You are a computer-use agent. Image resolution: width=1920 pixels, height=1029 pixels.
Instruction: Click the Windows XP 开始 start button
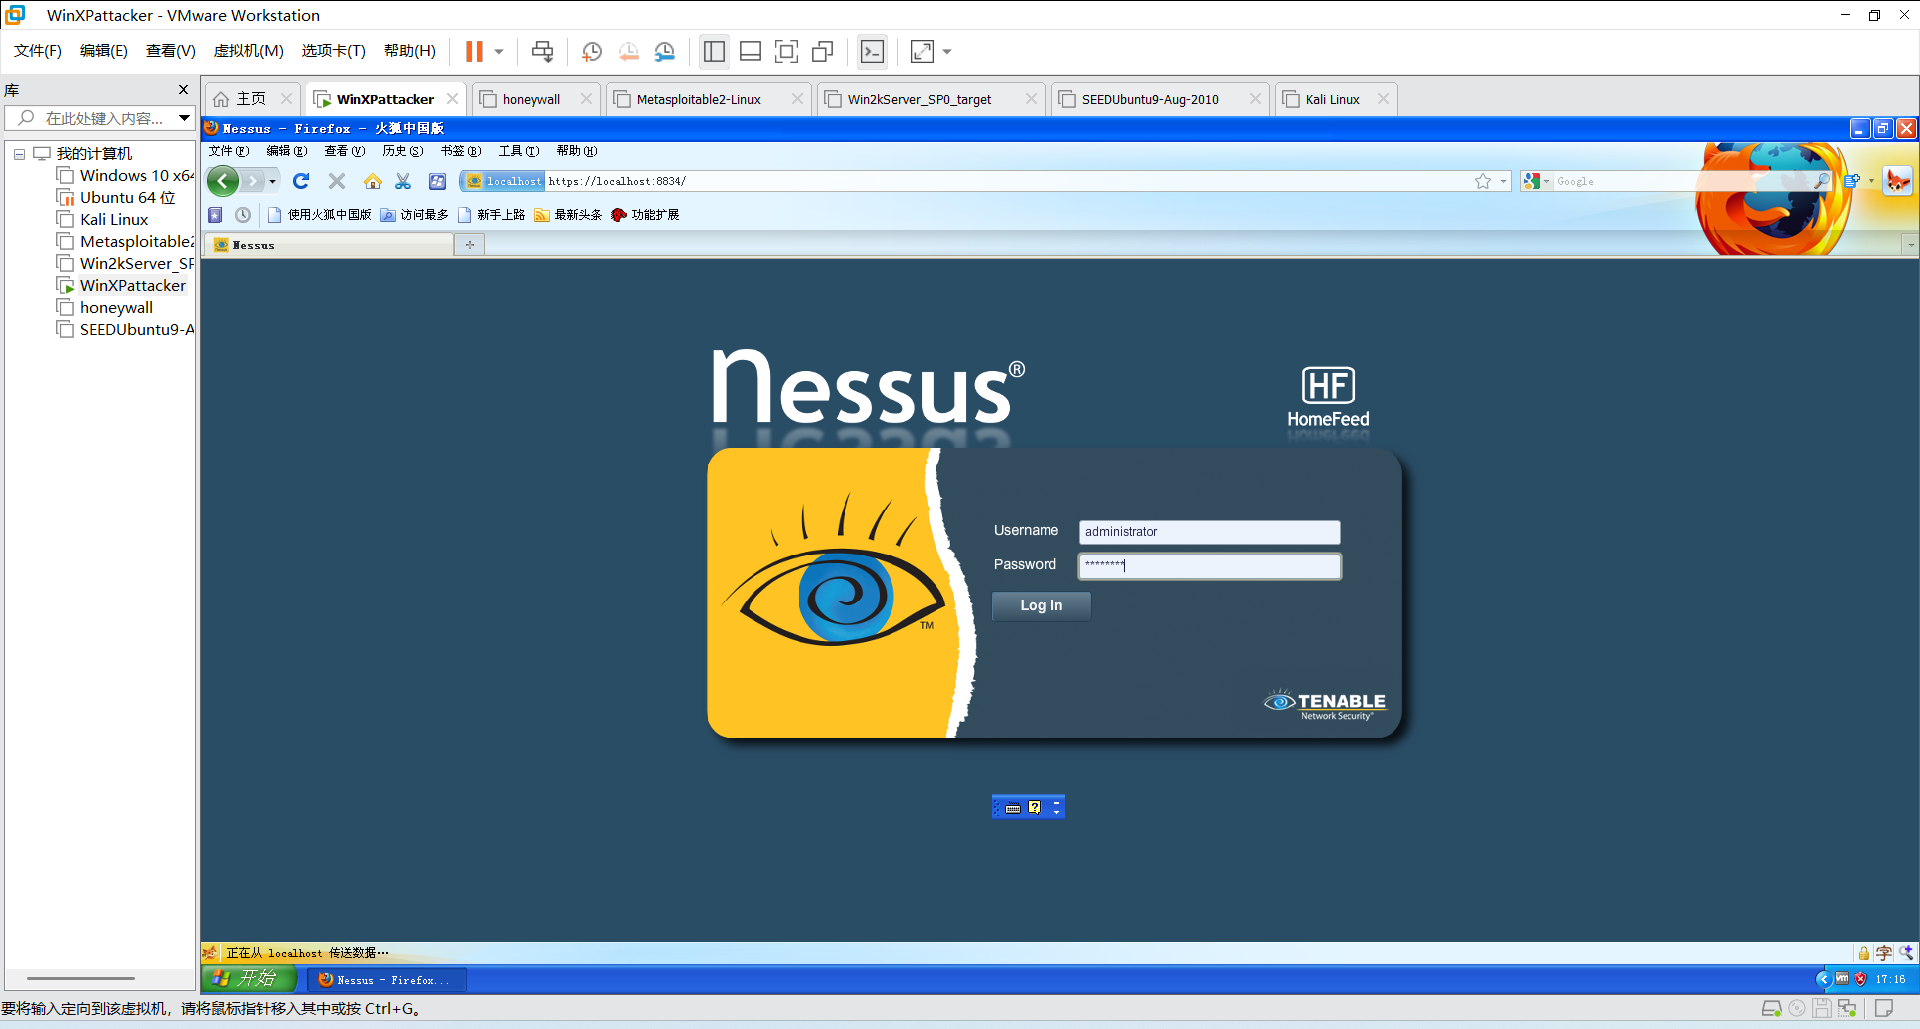point(249,979)
